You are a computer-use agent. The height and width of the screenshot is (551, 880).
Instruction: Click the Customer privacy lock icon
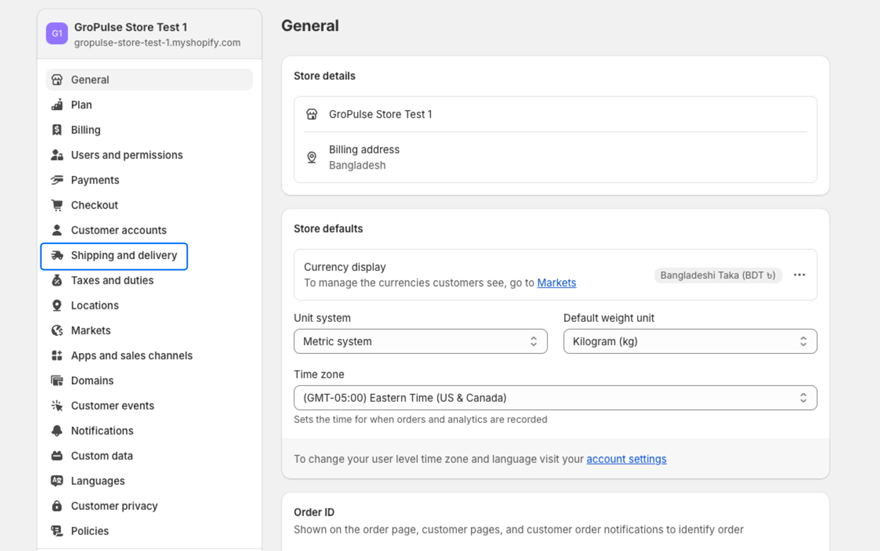point(57,506)
